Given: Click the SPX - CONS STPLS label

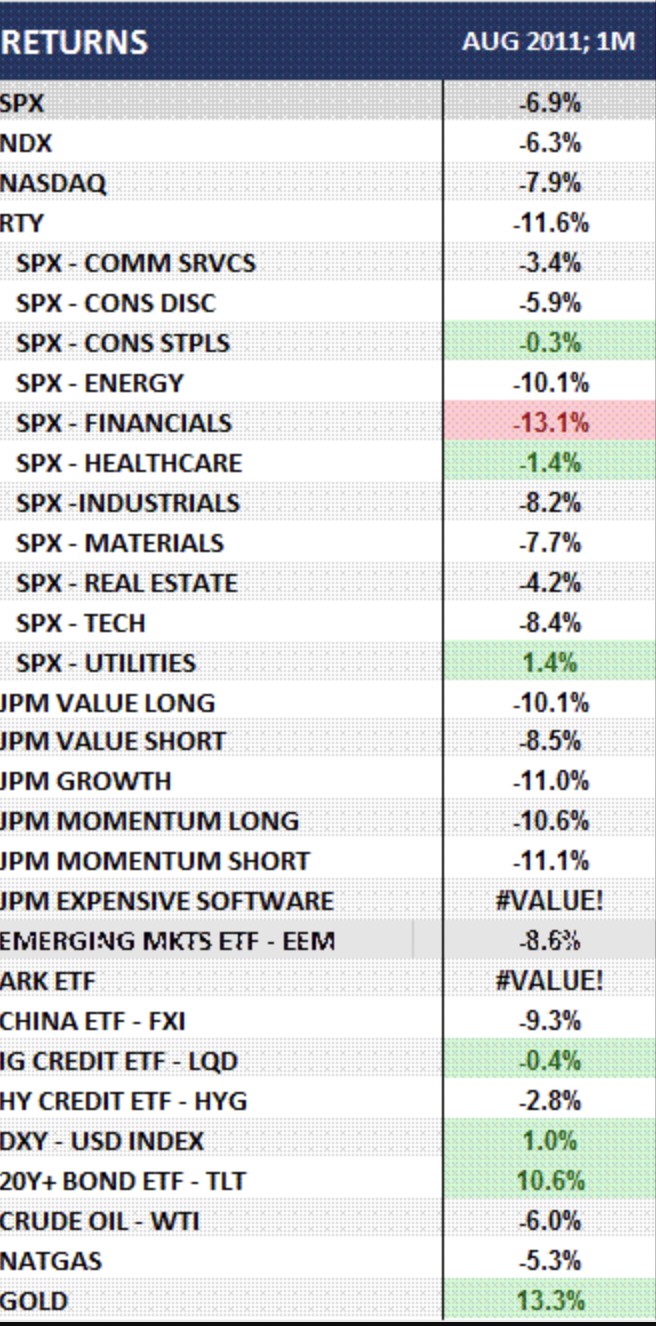Looking at the screenshot, I should (122, 343).
